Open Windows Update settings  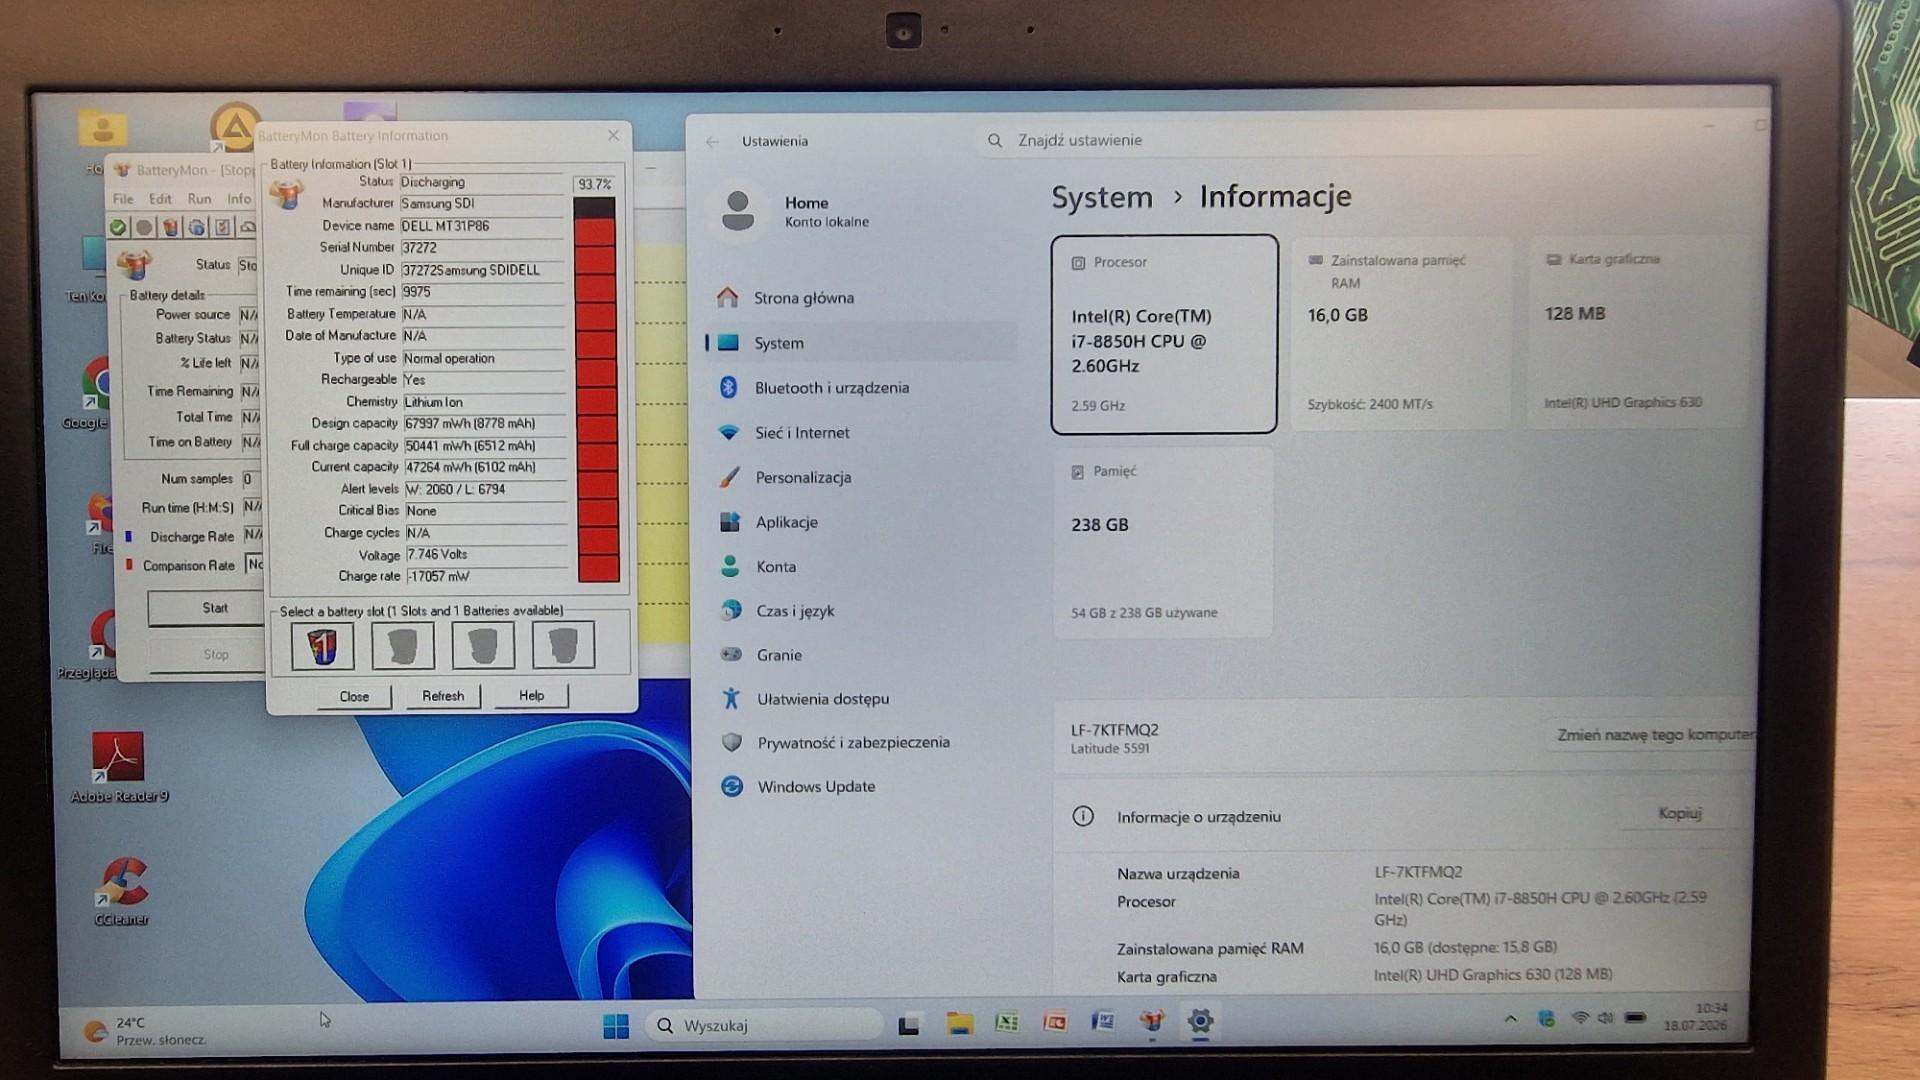pyautogui.click(x=816, y=787)
